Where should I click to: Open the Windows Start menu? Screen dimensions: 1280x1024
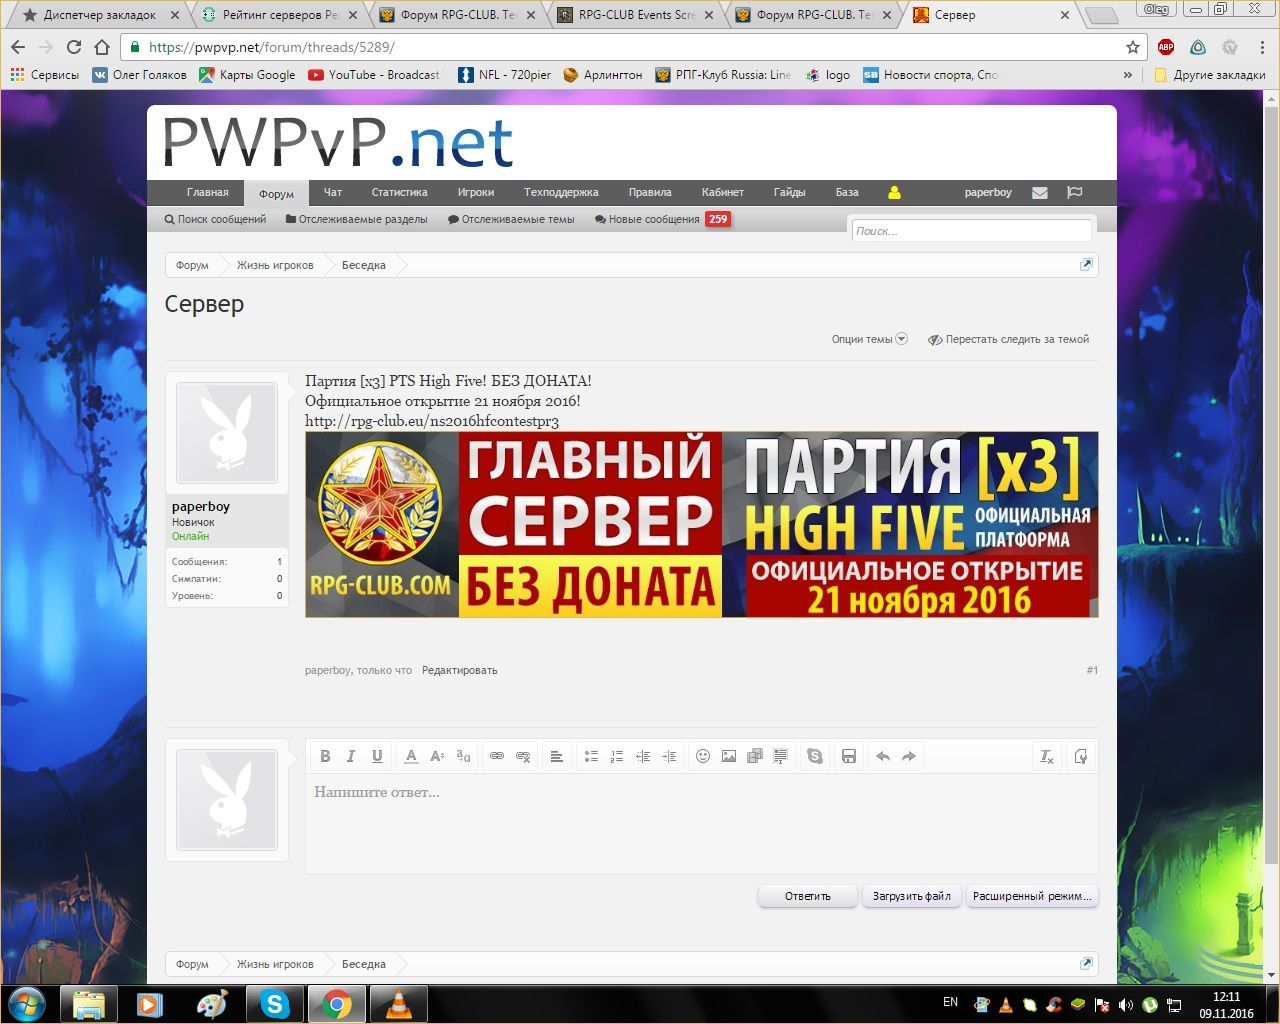pyautogui.click(x=26, y=1003)
